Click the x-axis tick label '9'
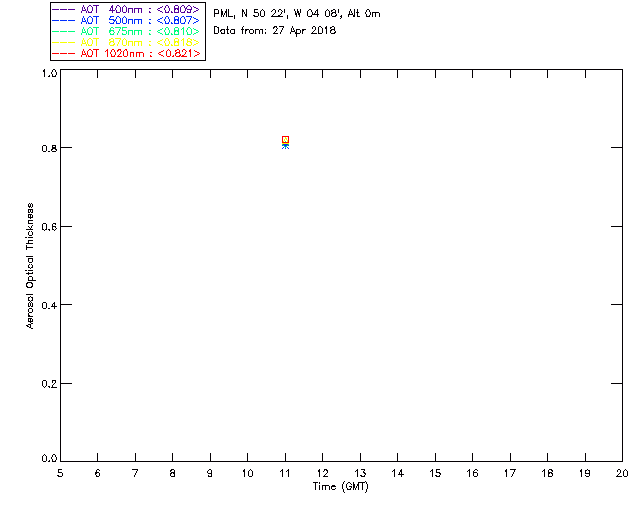The width and height of the screenshot is (640, 512). coord(210,473)
